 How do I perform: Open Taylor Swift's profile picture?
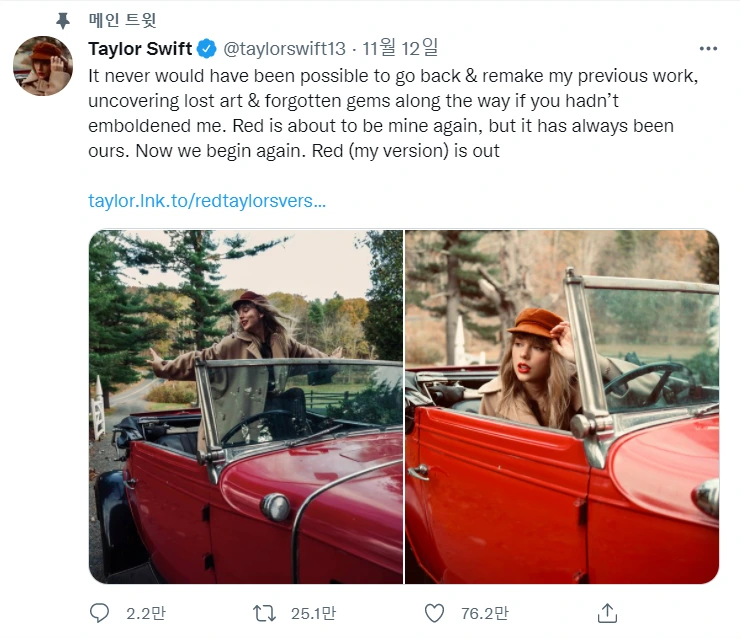(43, 67)
